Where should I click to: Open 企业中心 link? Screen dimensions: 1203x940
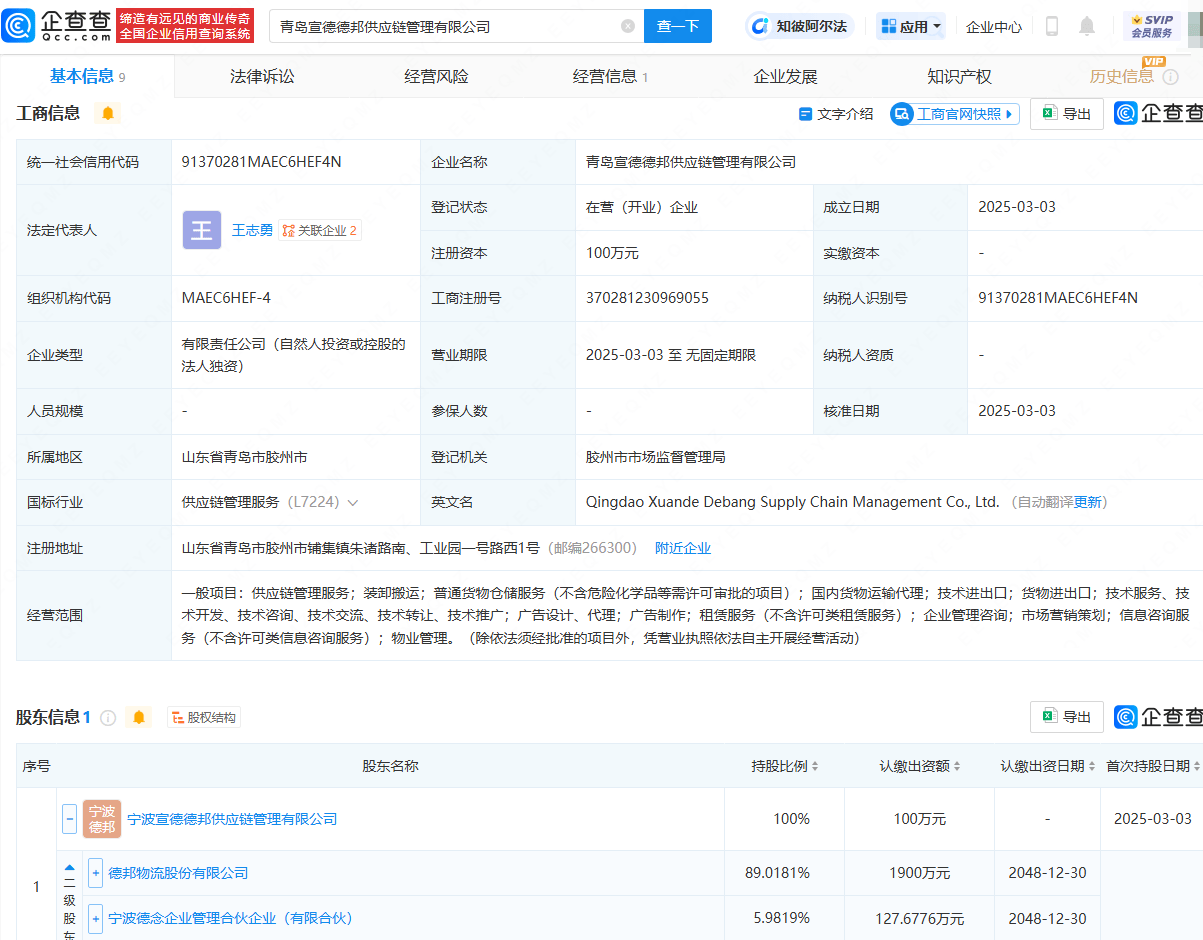click(994, 27)
